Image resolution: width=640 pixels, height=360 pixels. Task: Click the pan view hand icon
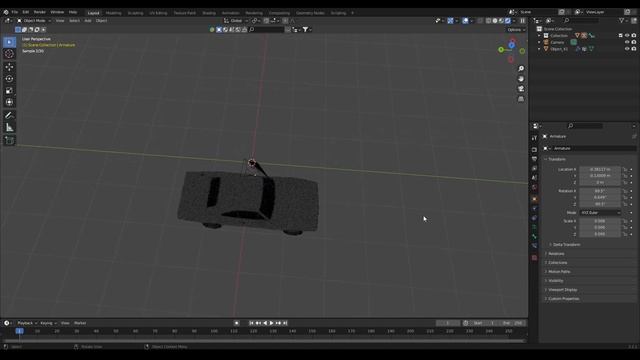pos(521,79)
